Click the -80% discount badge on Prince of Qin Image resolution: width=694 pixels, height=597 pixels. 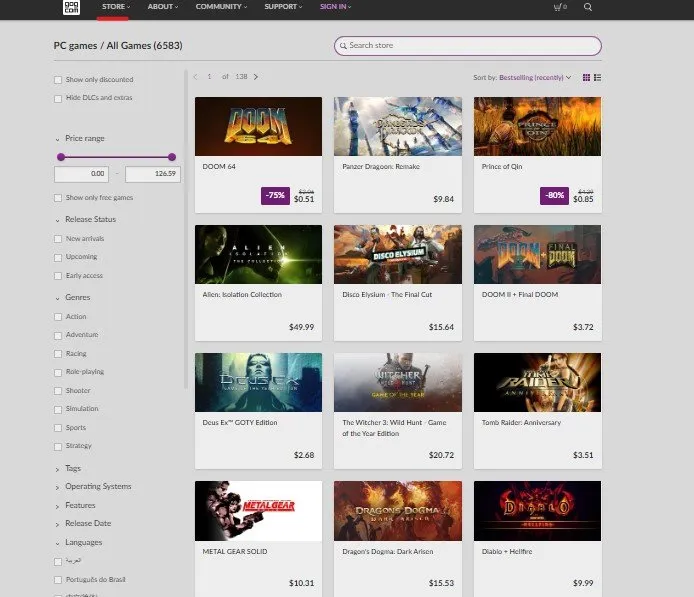point(554,196)
